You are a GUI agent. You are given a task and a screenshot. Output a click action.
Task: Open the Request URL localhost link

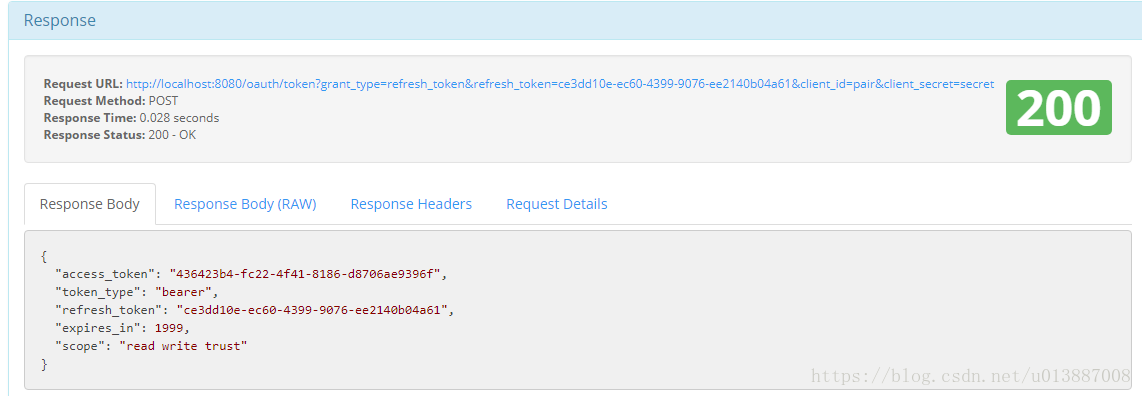(559, 84)
